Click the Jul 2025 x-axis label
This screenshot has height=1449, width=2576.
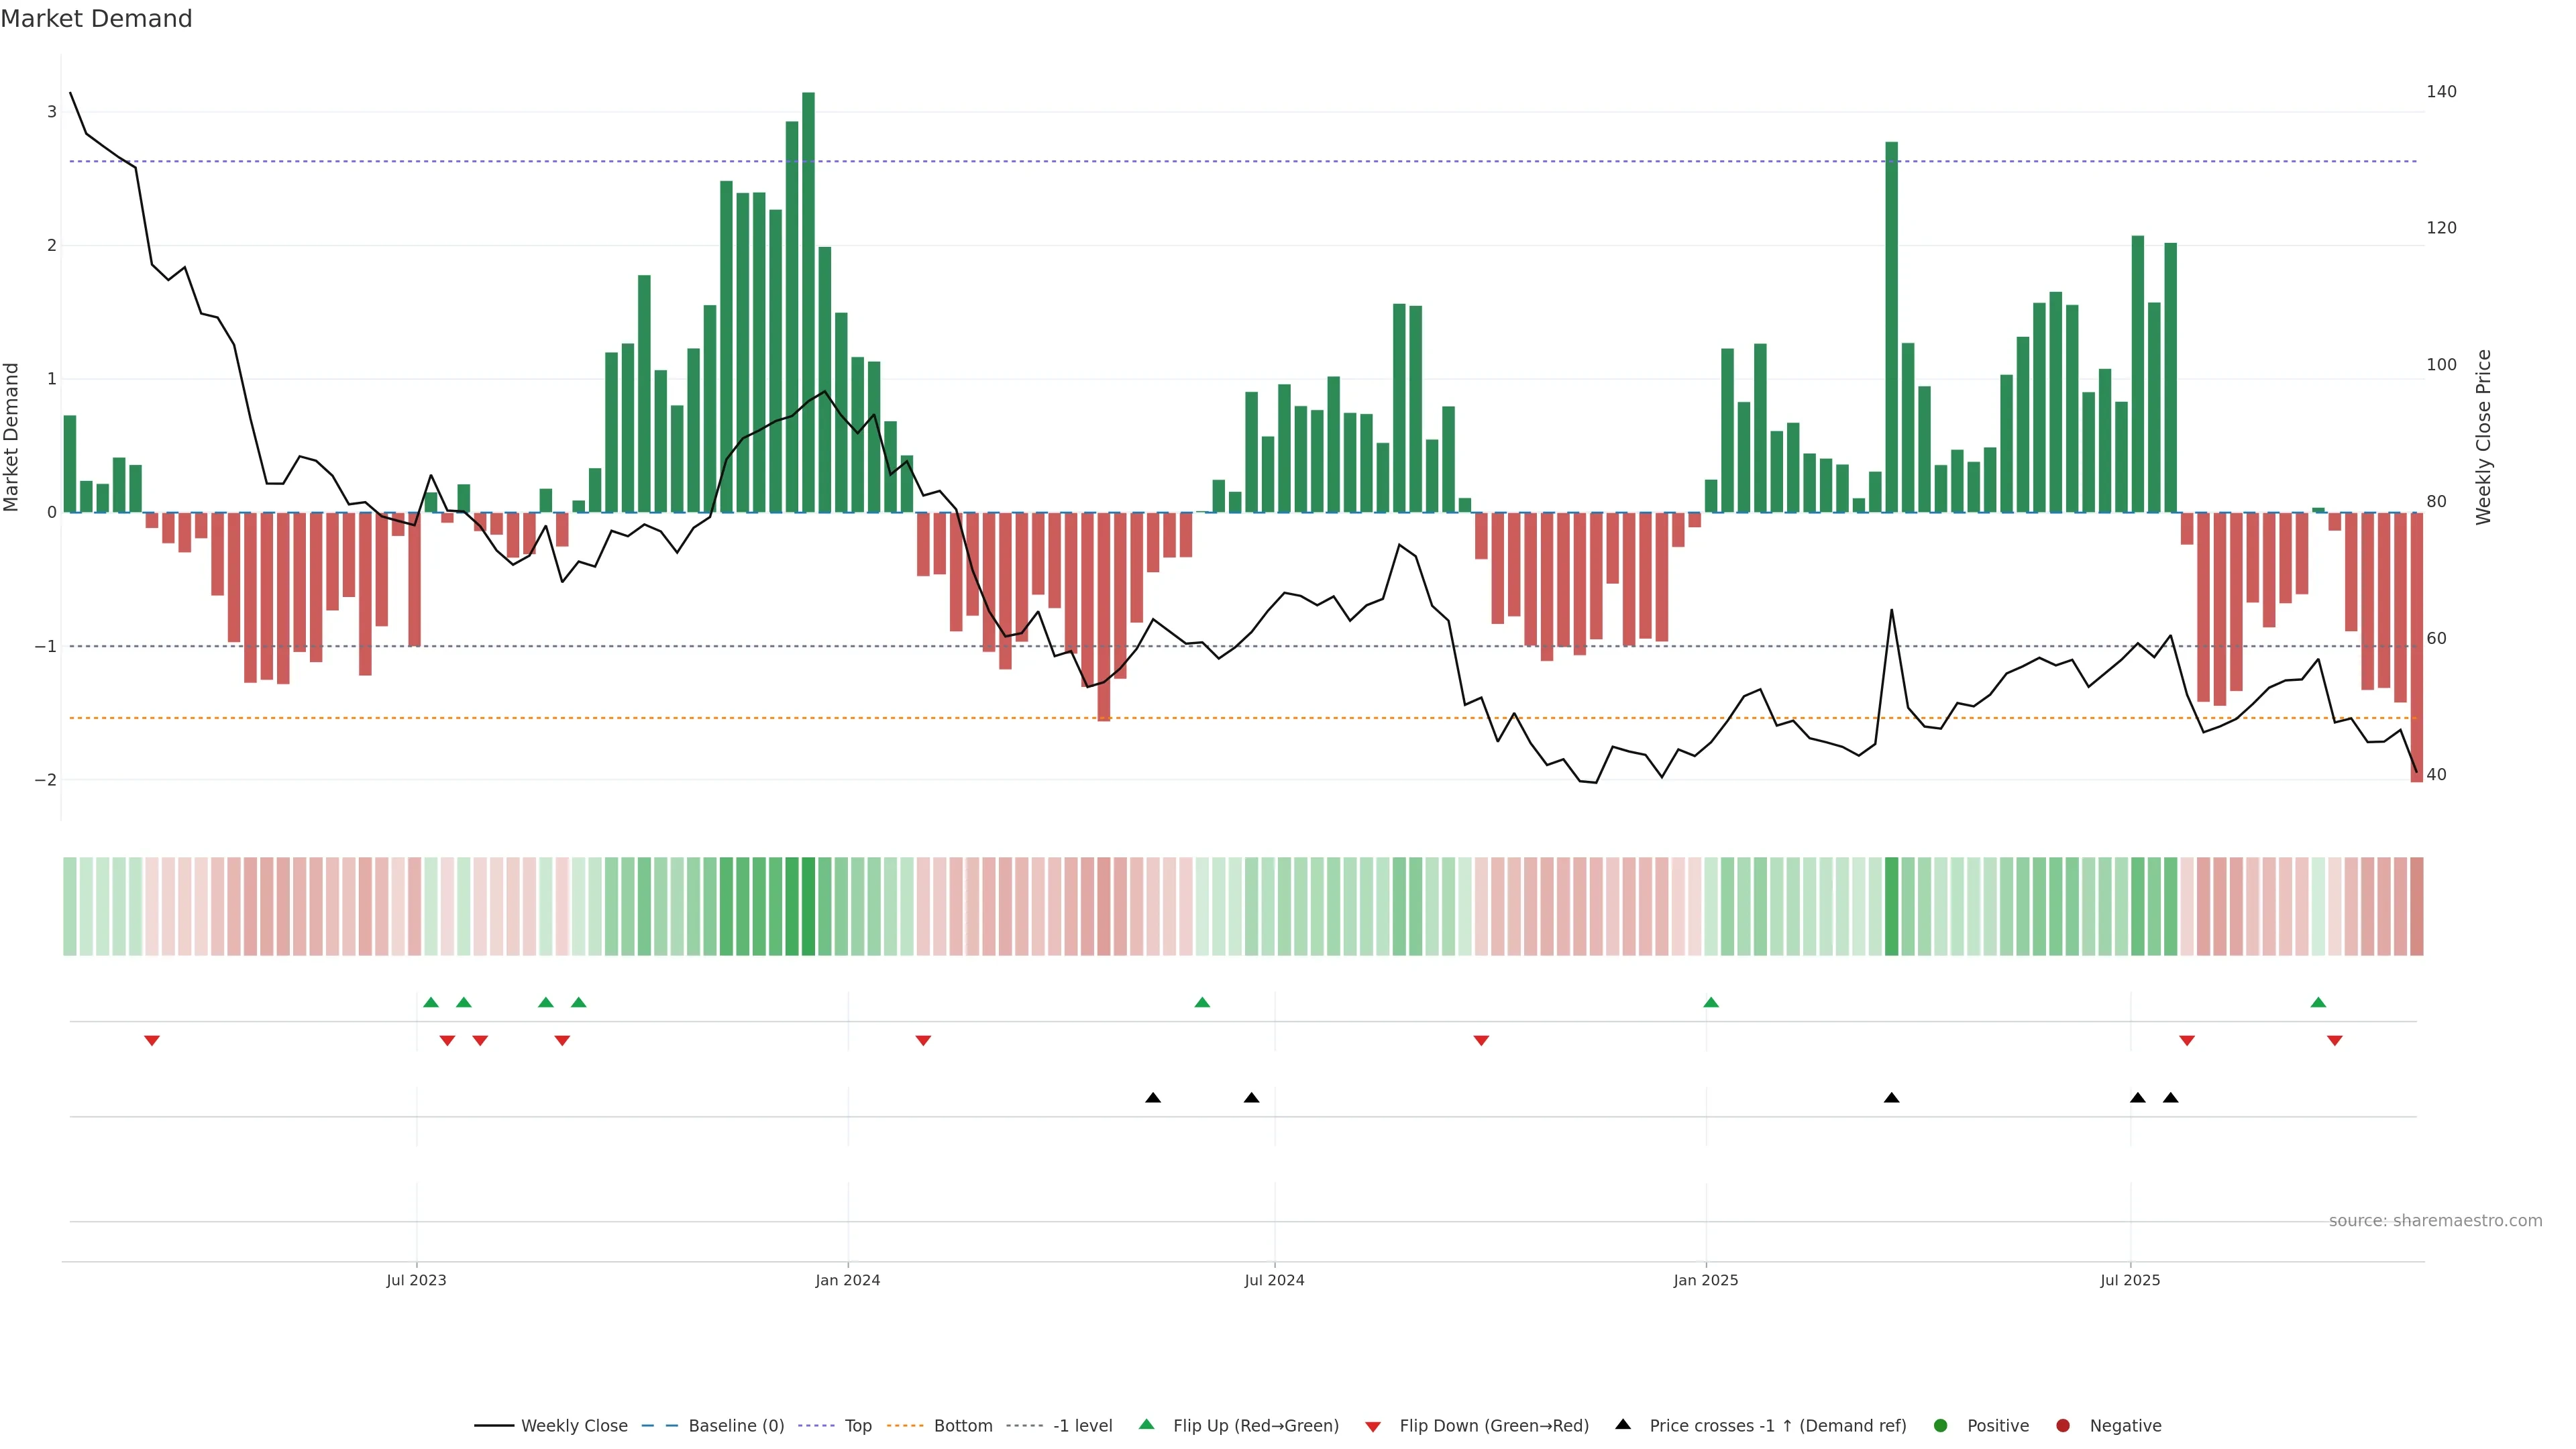coord(2130,1280)
